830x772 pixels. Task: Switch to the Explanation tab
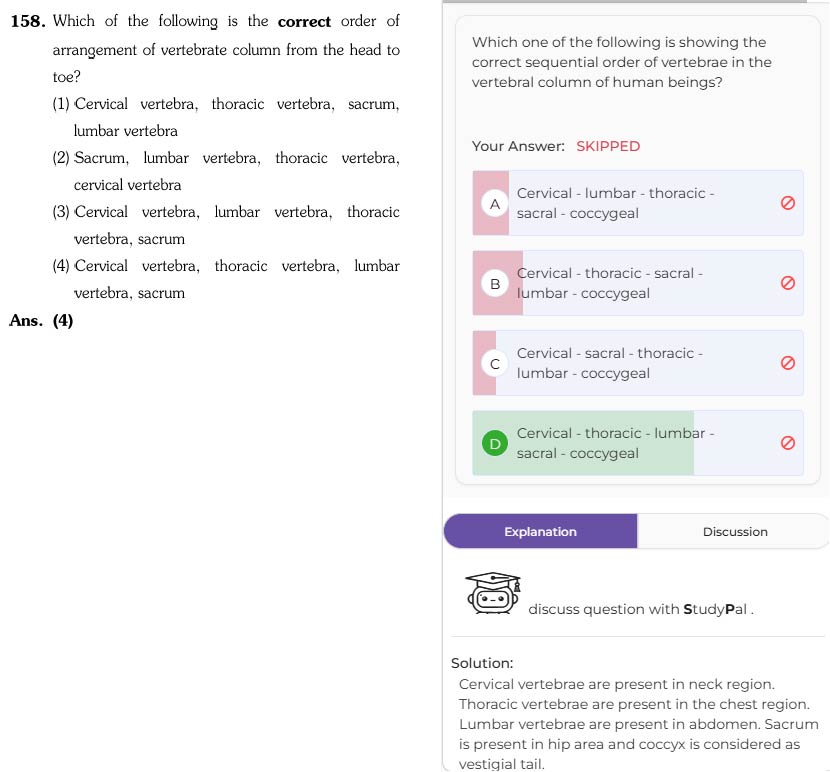(540, 531)
